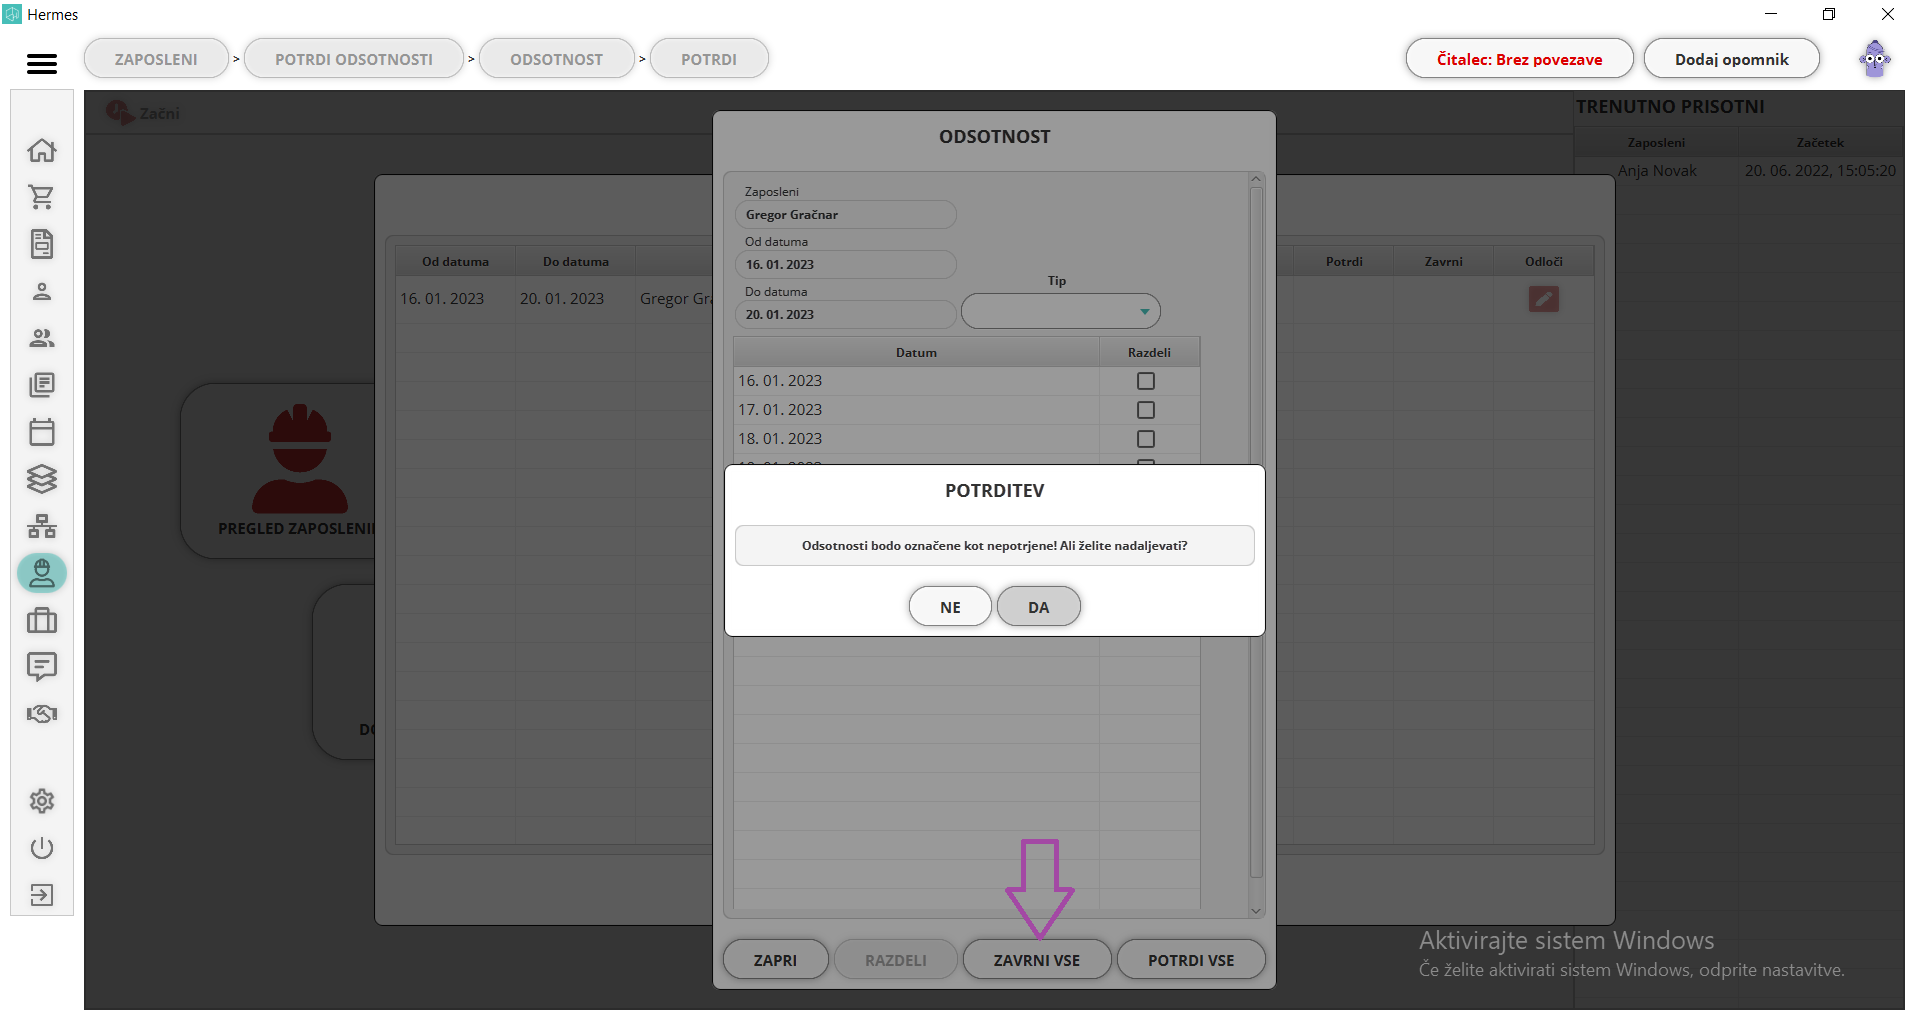Open the user avatar in top right
This screenshot has width=1916, height=1028.
[1875, 59]
